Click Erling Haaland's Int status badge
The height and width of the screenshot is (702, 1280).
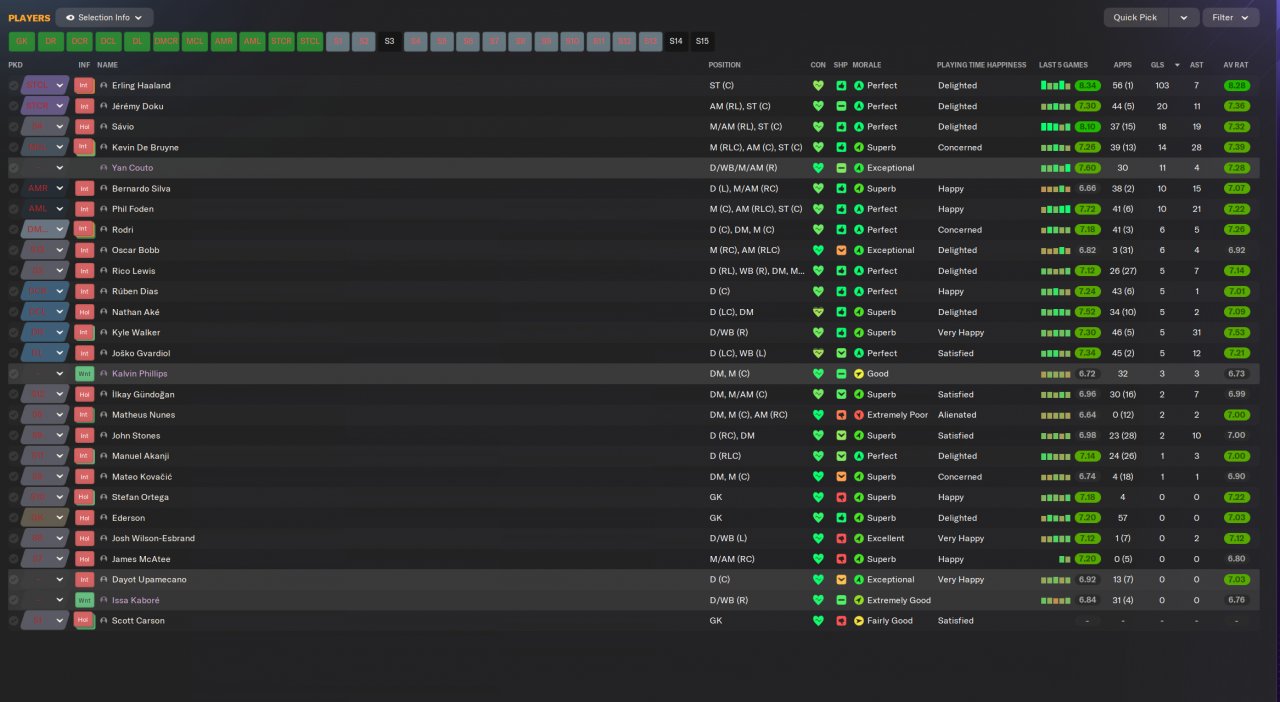tap(84, 86)
